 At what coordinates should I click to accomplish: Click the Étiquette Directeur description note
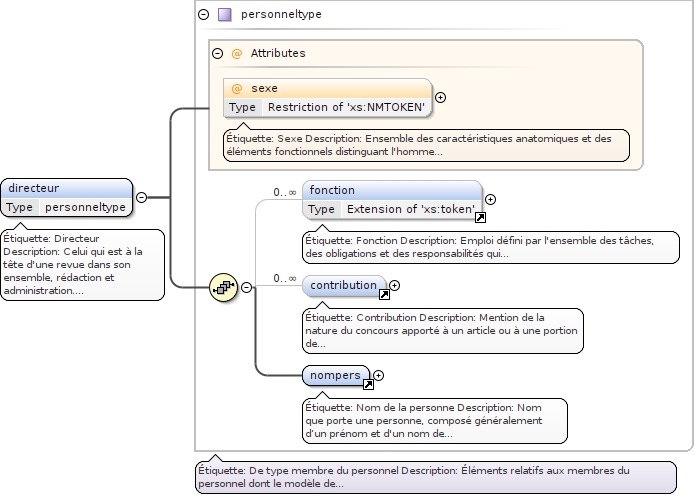pos(82,264)
